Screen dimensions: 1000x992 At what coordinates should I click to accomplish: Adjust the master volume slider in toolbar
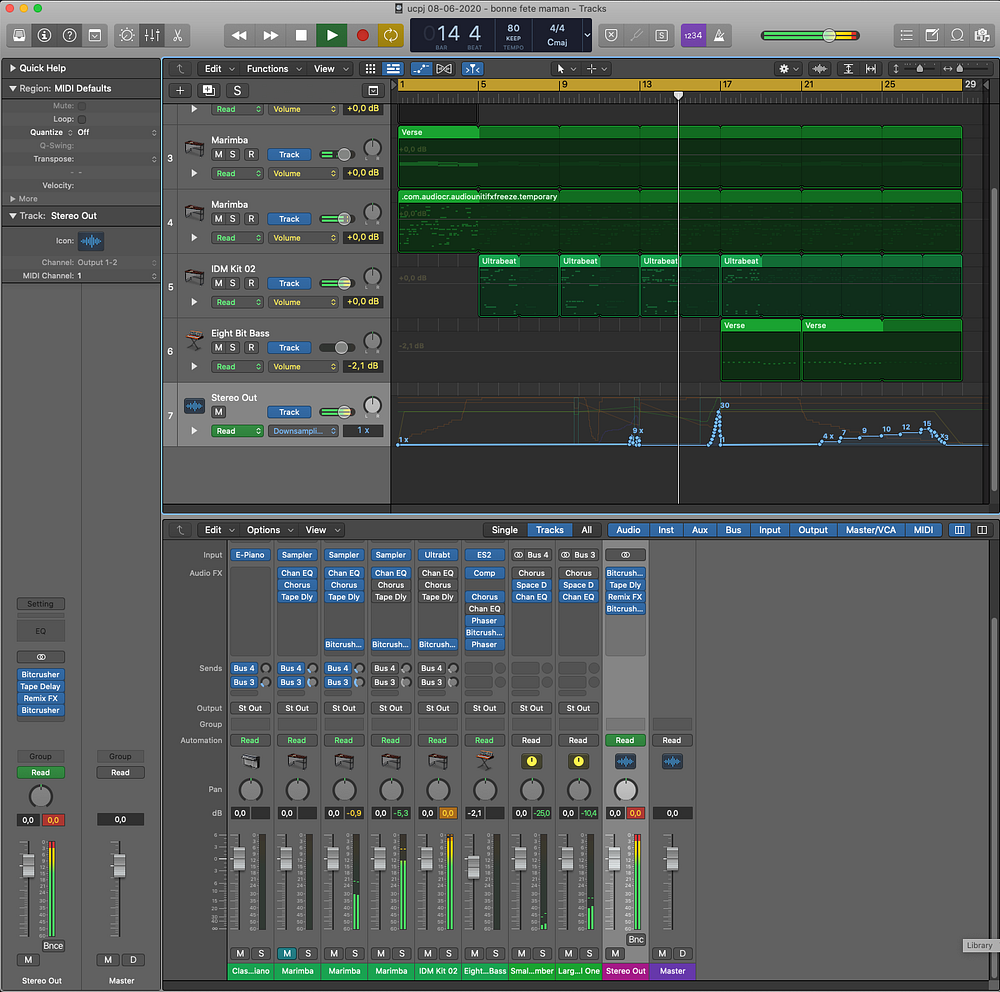pos(829,35)
